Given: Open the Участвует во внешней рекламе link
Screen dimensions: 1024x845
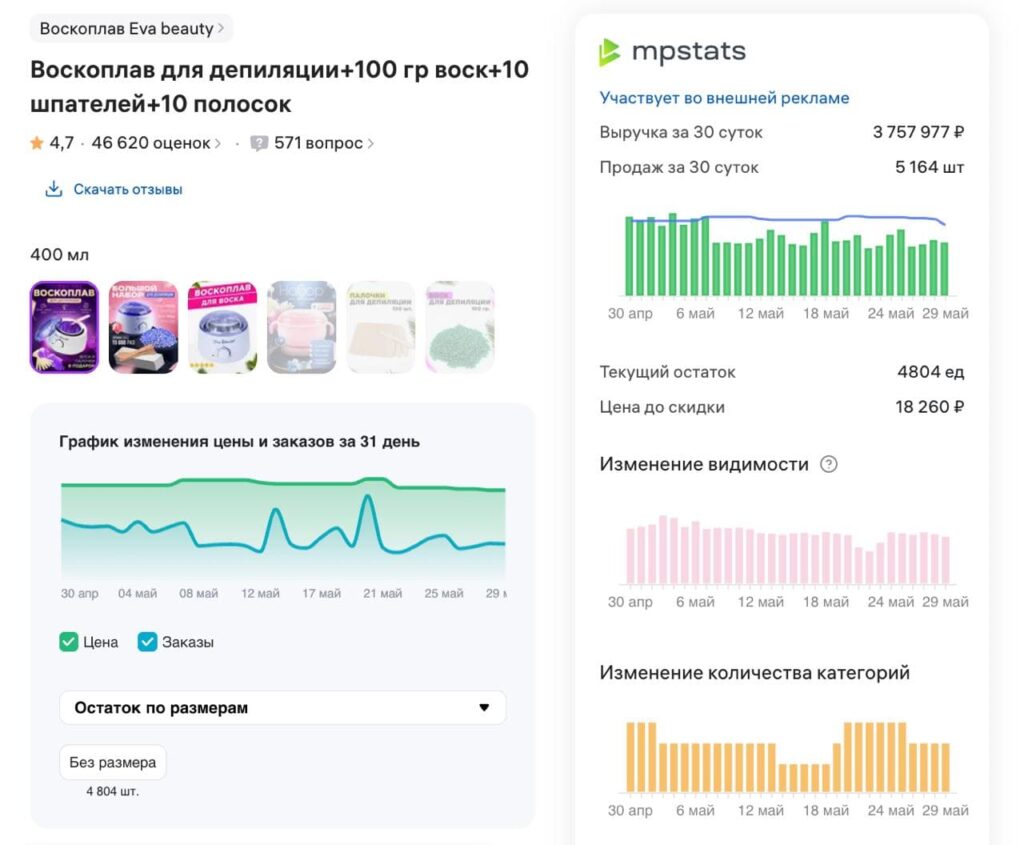Looking at the screenshot, I should 724,98.
